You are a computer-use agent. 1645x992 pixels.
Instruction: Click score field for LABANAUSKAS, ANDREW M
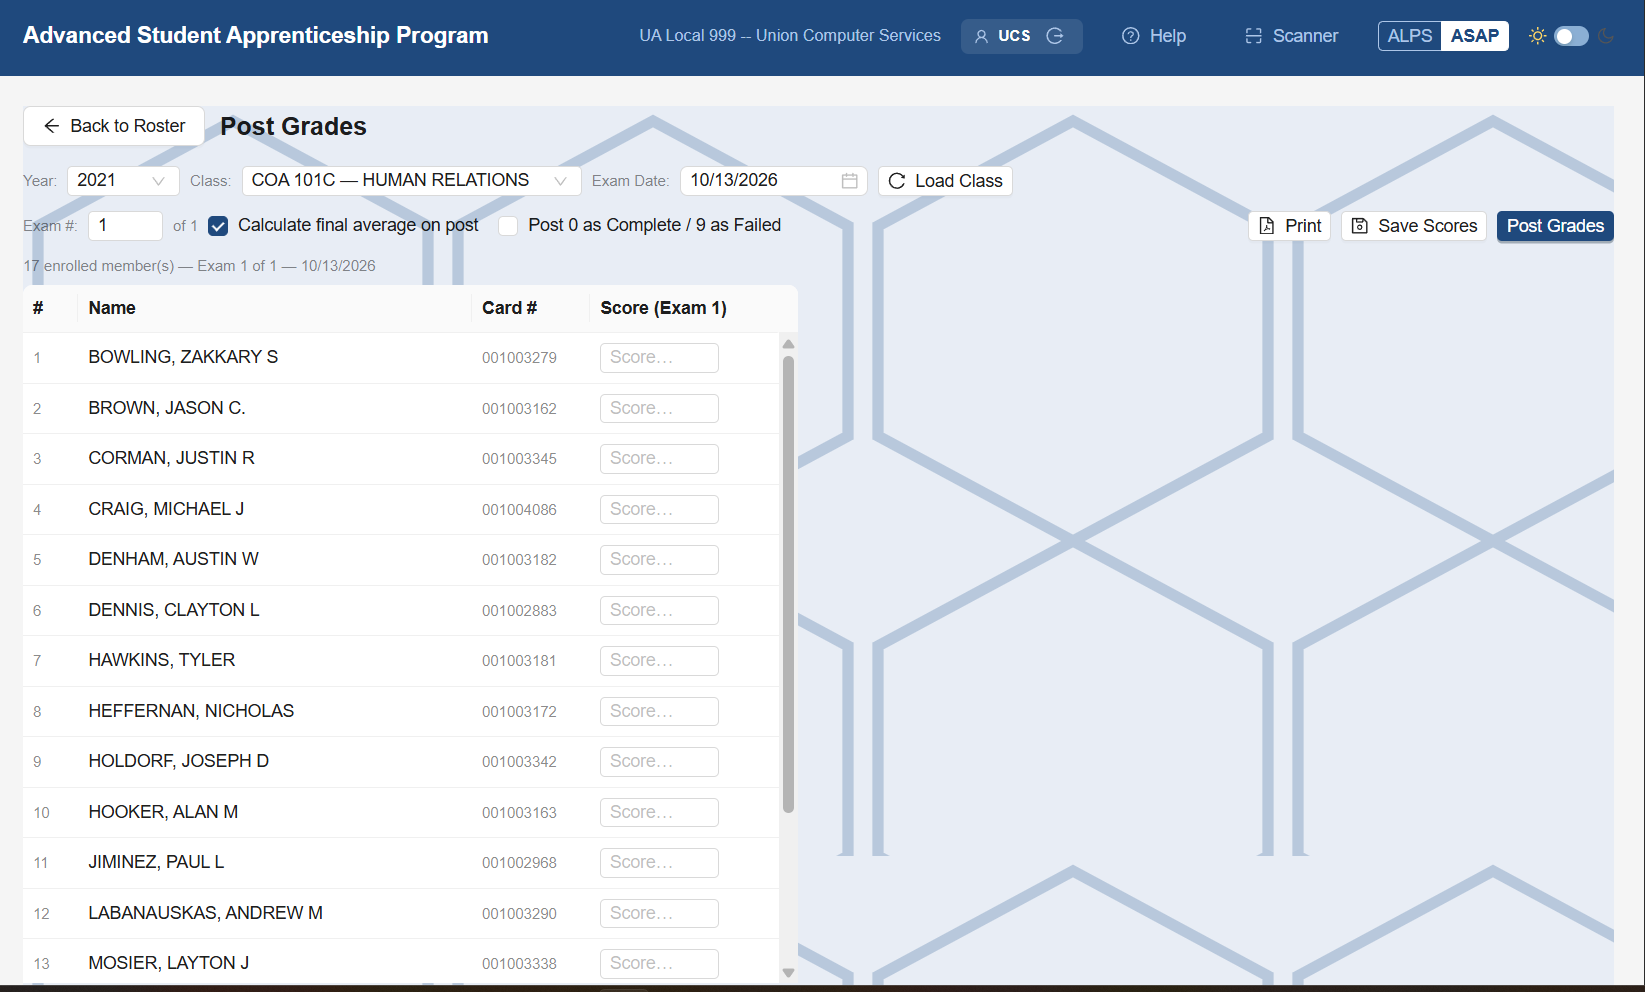[659, 914]
